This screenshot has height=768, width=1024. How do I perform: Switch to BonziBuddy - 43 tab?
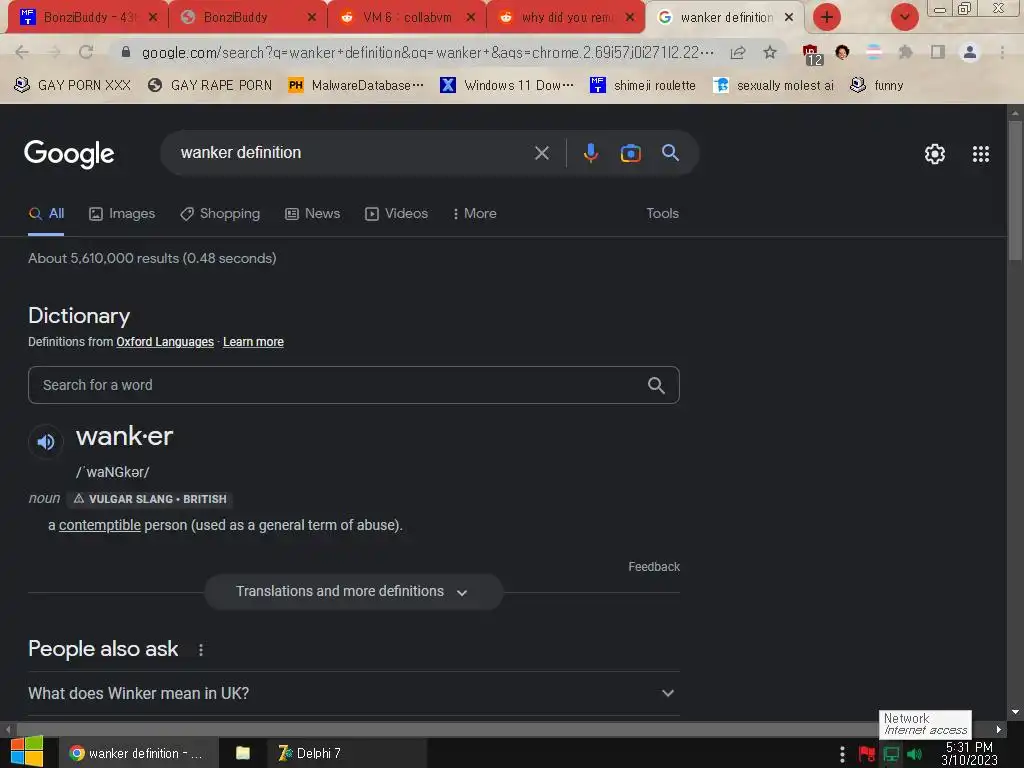(x=88, y=18)
